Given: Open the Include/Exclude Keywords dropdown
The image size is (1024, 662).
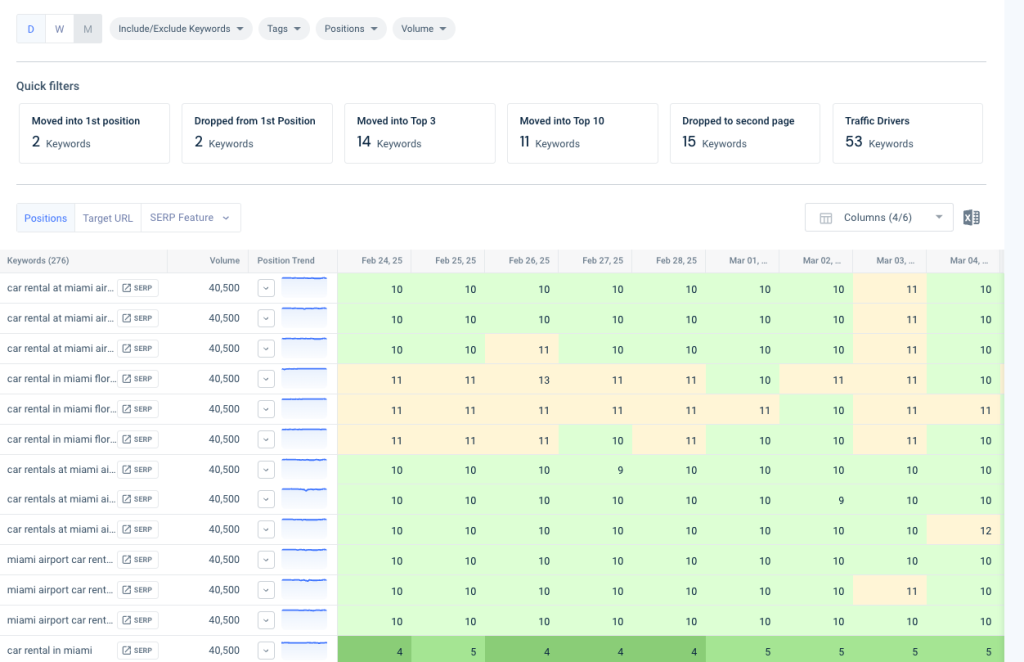Looking at the screenshot, I should point(180,29).
